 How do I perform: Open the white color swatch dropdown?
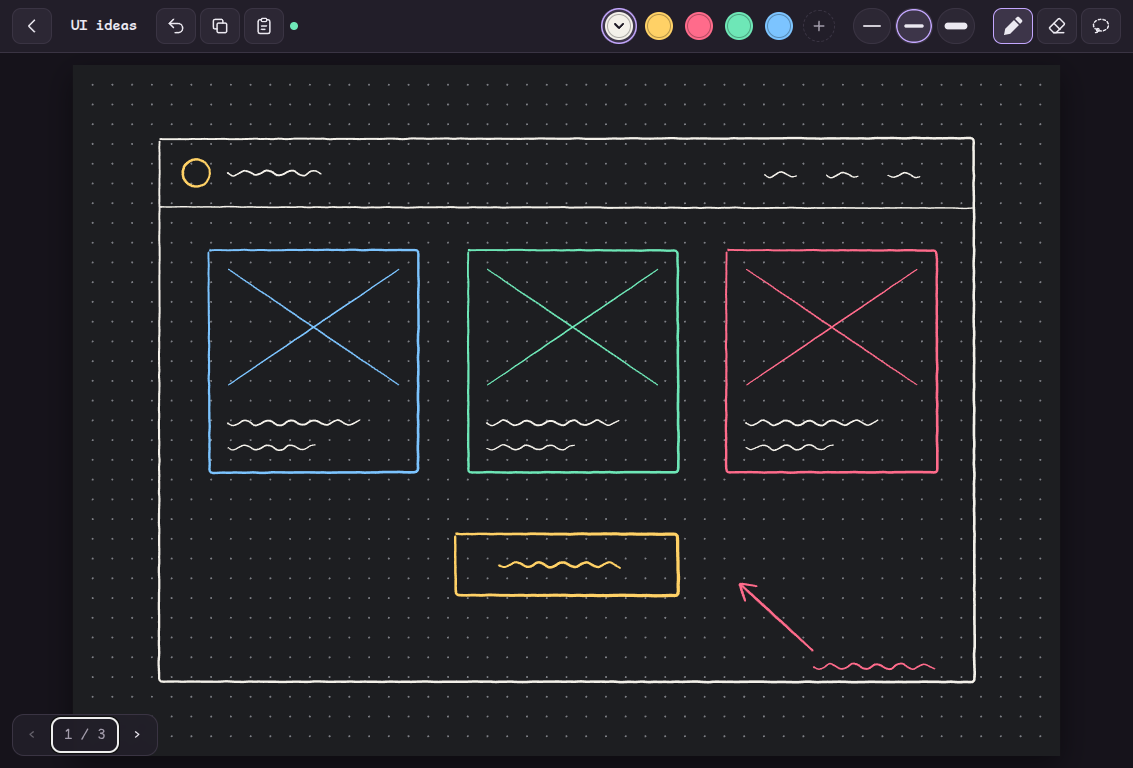pos(619,26)
